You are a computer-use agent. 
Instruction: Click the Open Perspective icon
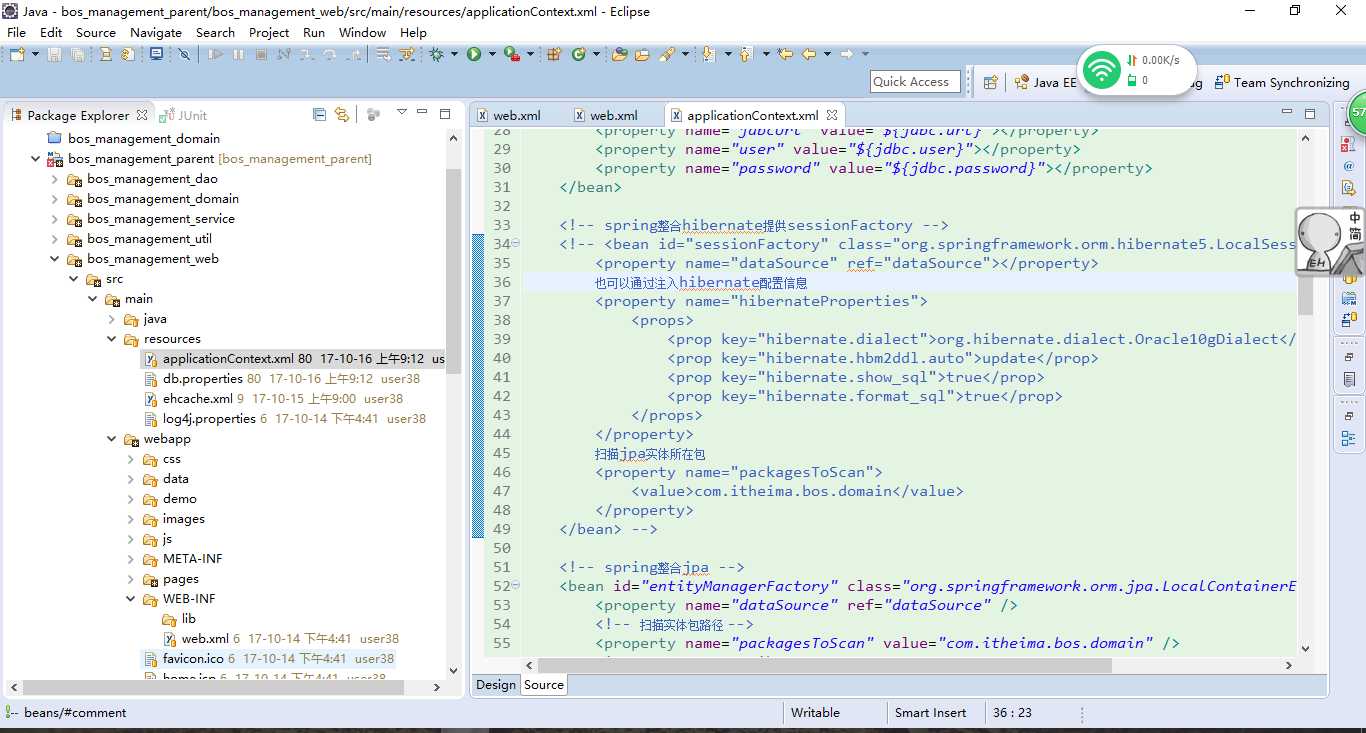tap(990, 82)
